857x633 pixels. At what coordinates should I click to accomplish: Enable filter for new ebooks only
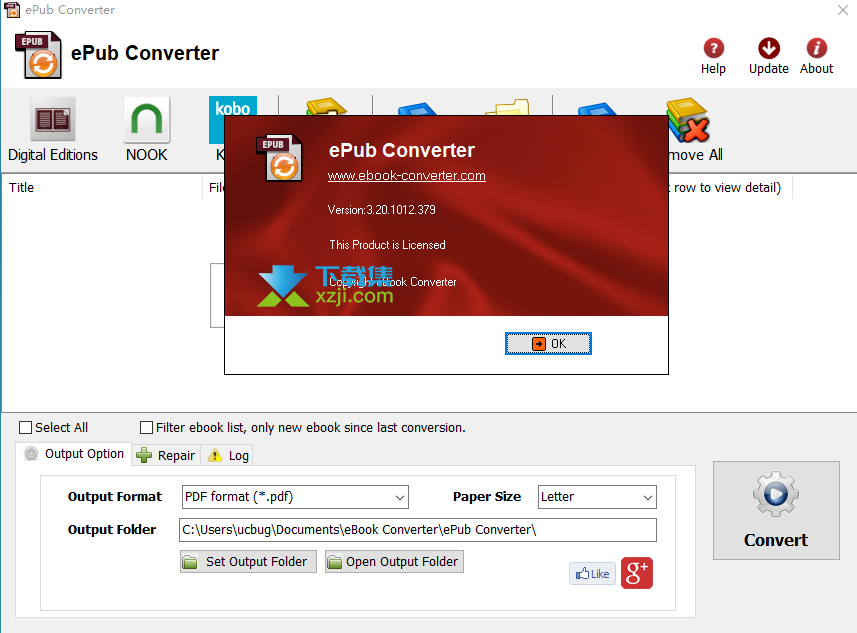pos(146,427)
